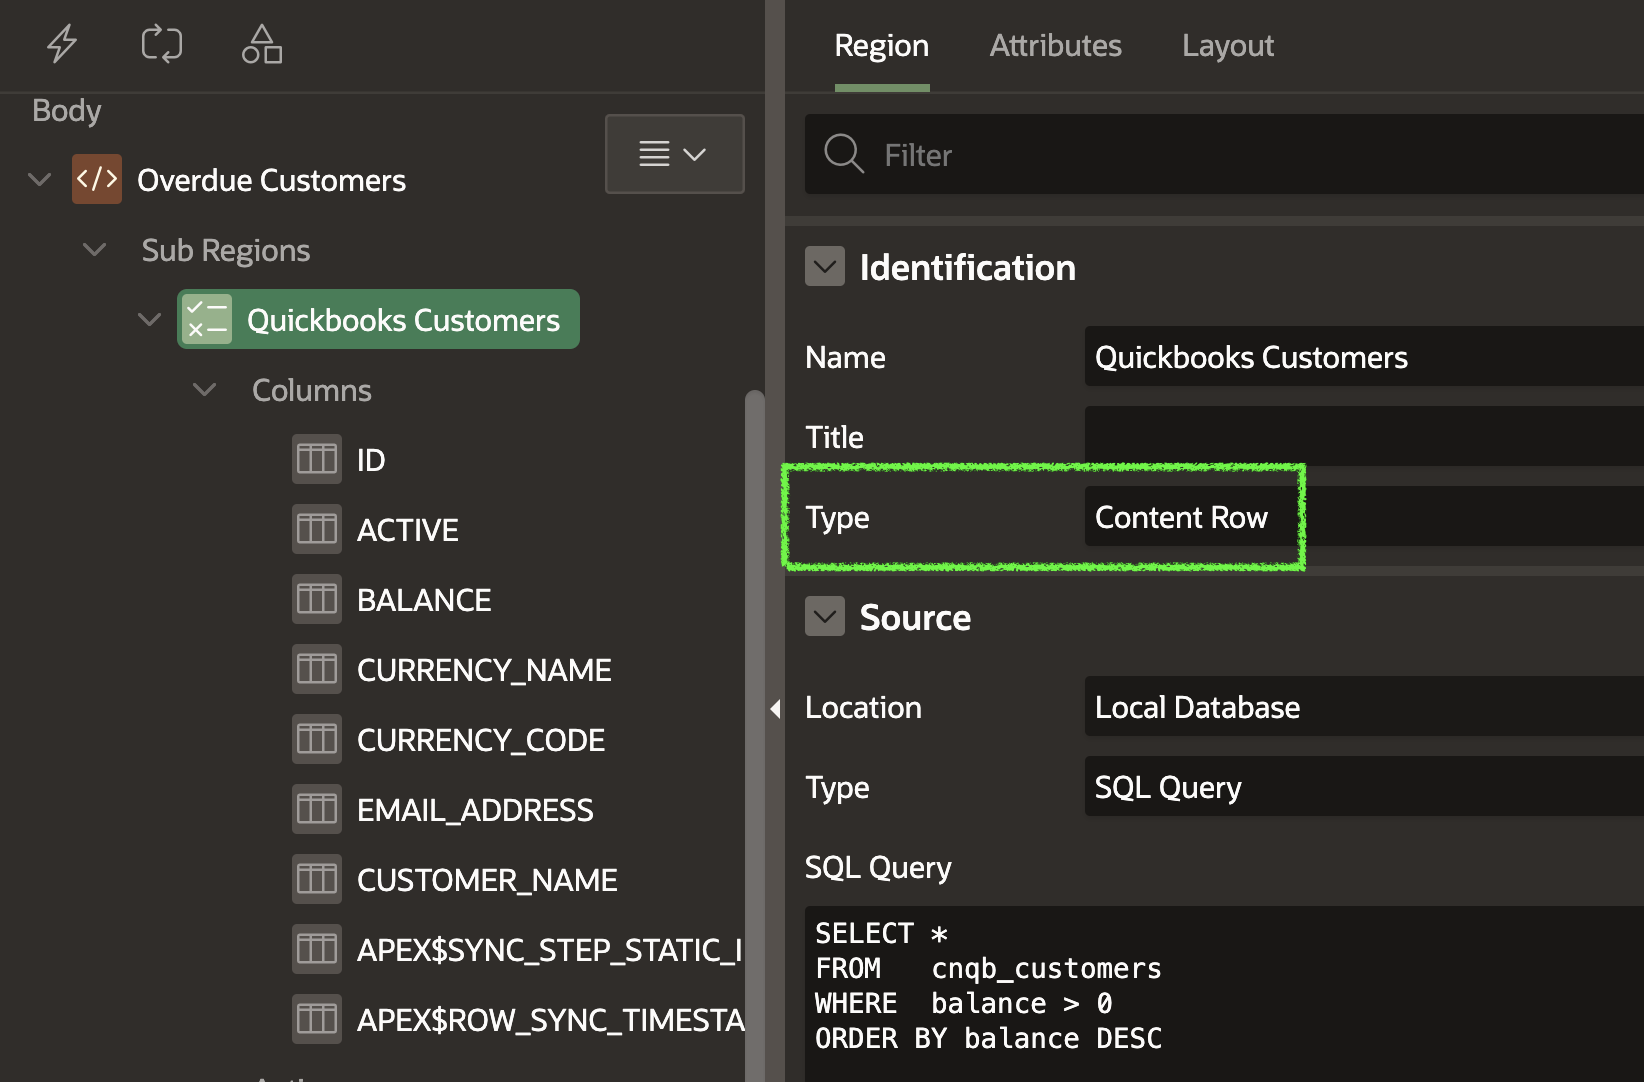Click the SQL Query label
1644x1082 pixels.
point(878,867)
